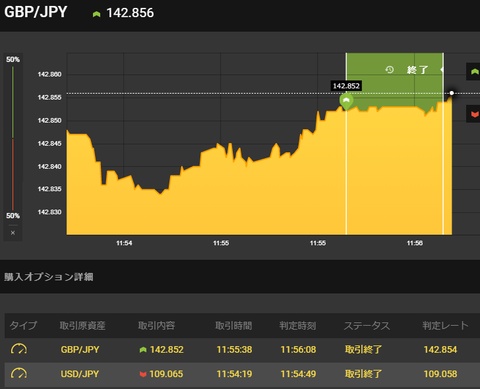Close the sentiment gauge with the X
This screenshot has width=480, height=389.
(x=13, y=233)
